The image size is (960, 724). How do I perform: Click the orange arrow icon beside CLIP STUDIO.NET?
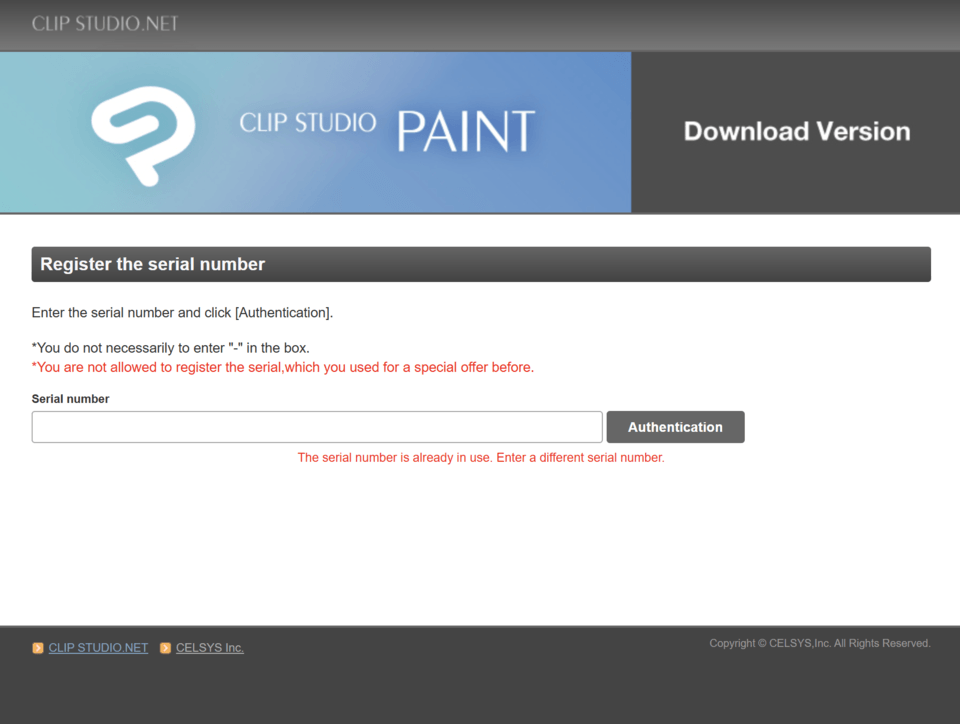point(38,648)
